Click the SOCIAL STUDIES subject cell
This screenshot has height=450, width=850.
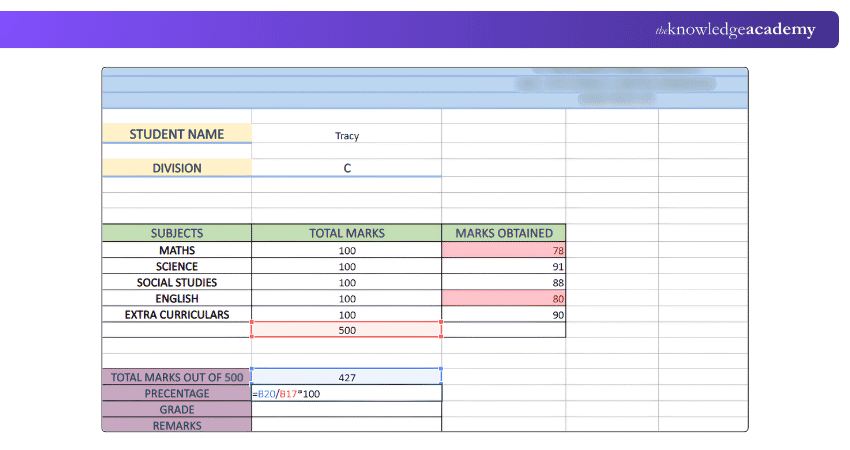point(177,282)
